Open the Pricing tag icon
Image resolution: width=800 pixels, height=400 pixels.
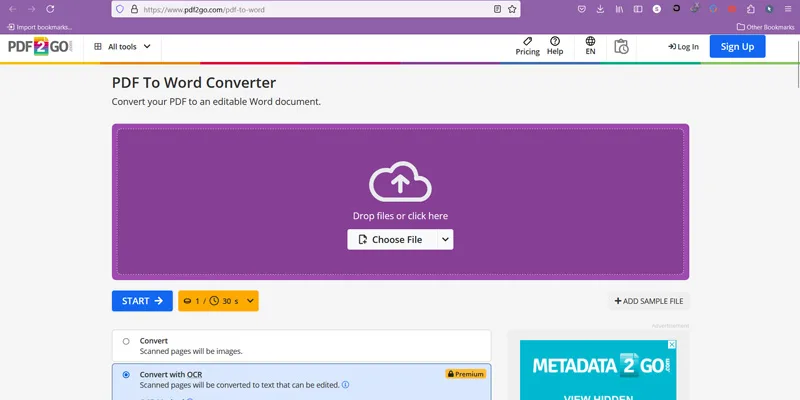click(x=528, y=41)
